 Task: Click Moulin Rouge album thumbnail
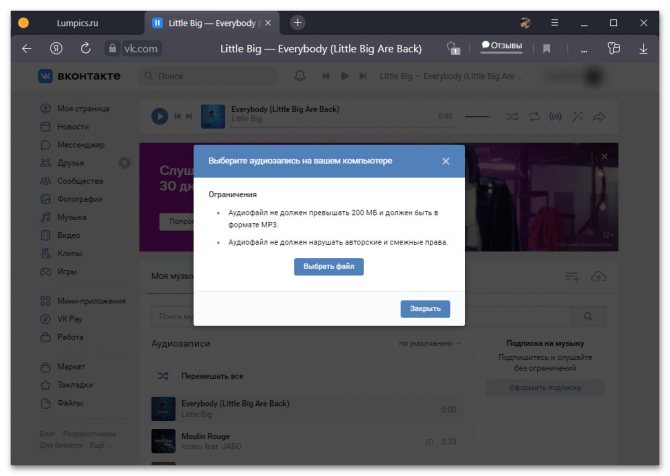click(x=164, y=441)
